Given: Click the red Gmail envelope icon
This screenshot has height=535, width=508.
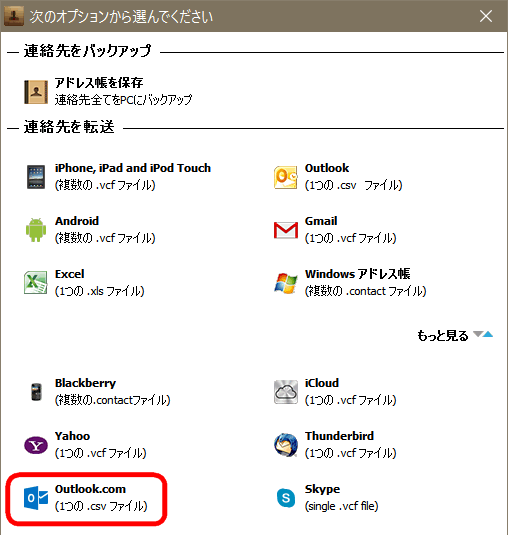Looking at the screenshot, I should click(286, 230).
